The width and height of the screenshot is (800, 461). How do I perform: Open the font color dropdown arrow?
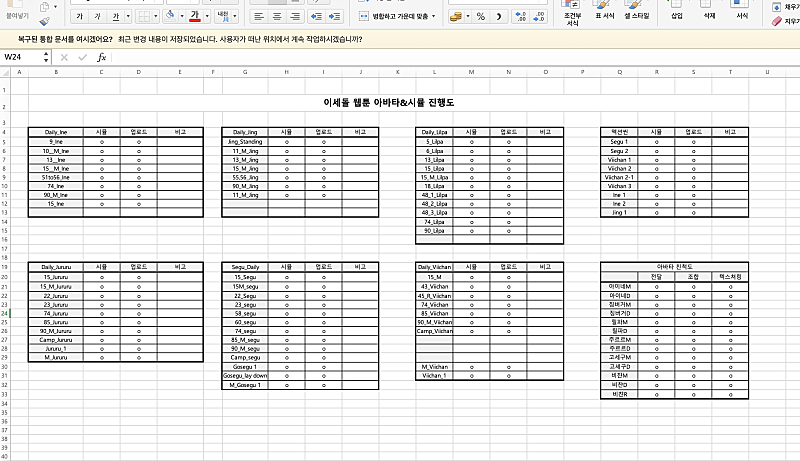click(x=207, y=16)
